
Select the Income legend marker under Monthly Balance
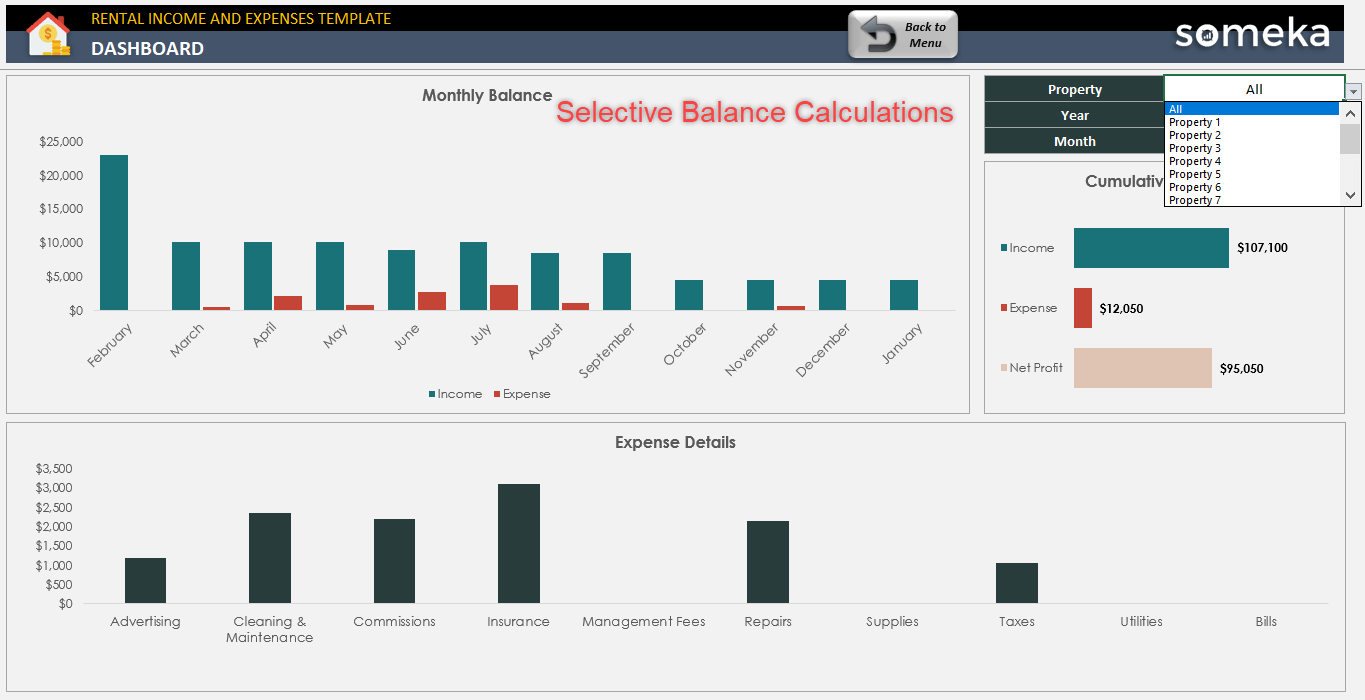434,394
